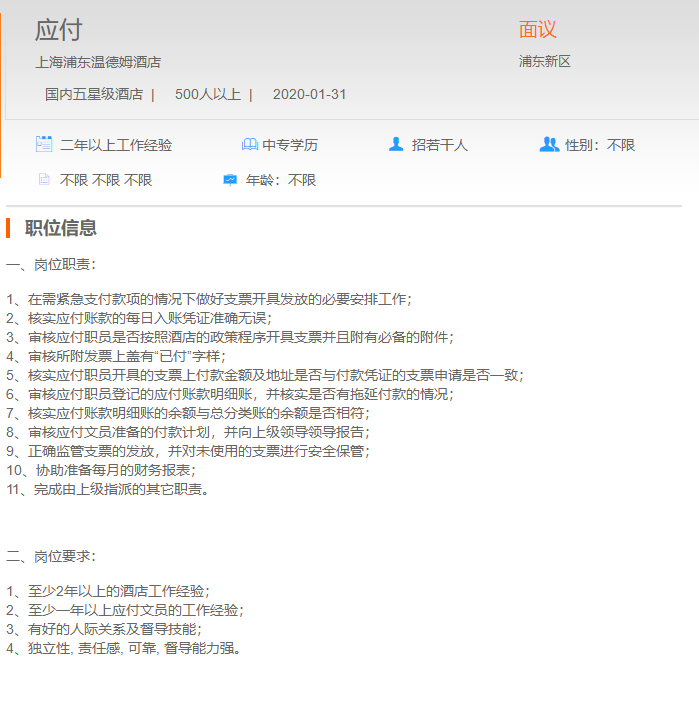Click the 浦东新区 location text
The height and width of the screenshot is (707, 699).
tap(544, 62)
